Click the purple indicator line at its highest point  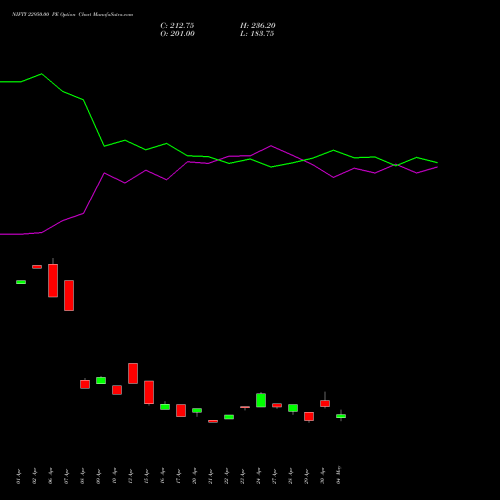point(271,146)
